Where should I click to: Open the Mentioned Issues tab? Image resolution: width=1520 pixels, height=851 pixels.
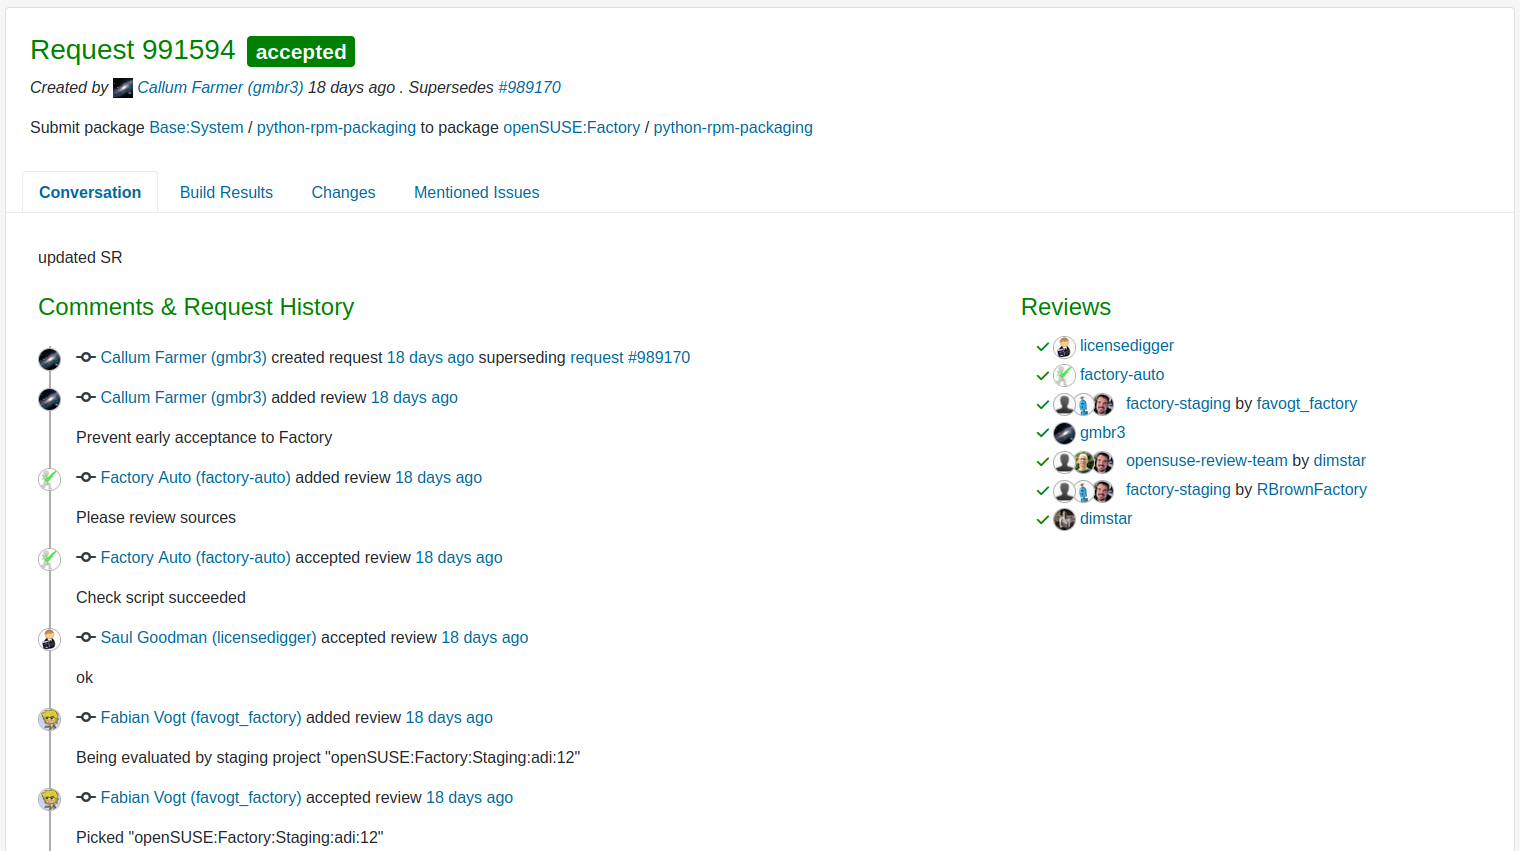click(476, 192)
